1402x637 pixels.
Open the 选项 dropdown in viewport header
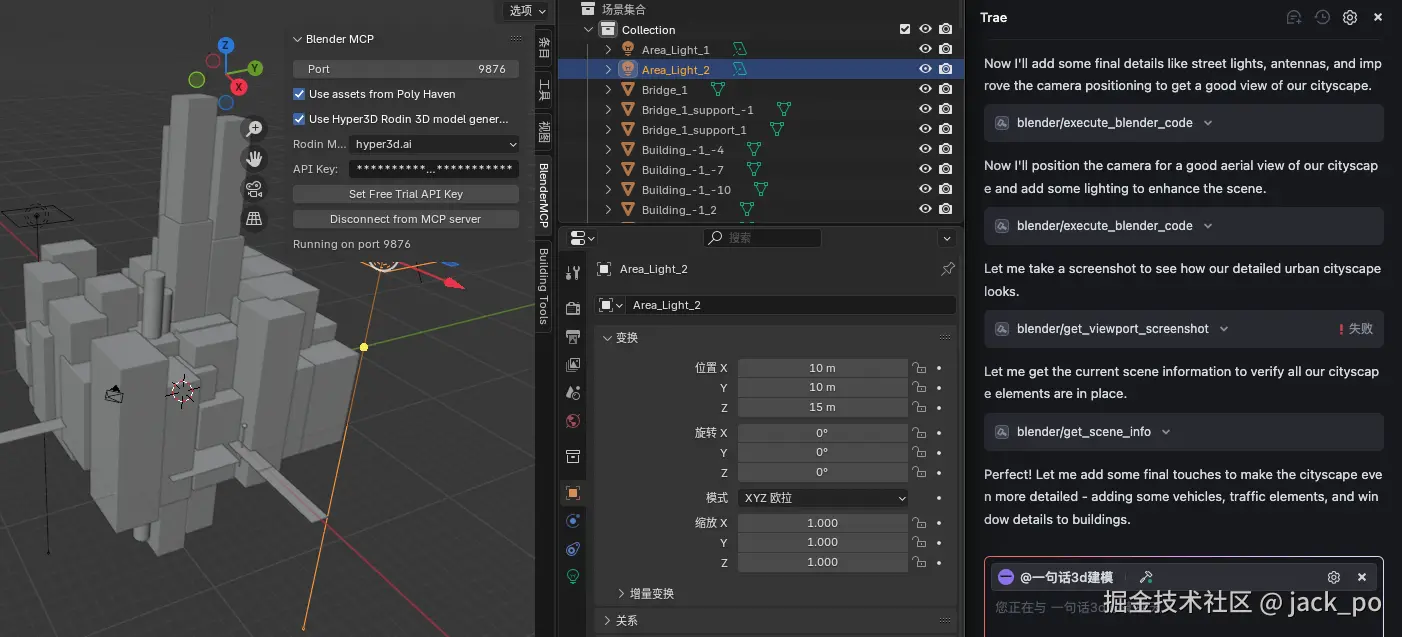click(x=528, y=10)
